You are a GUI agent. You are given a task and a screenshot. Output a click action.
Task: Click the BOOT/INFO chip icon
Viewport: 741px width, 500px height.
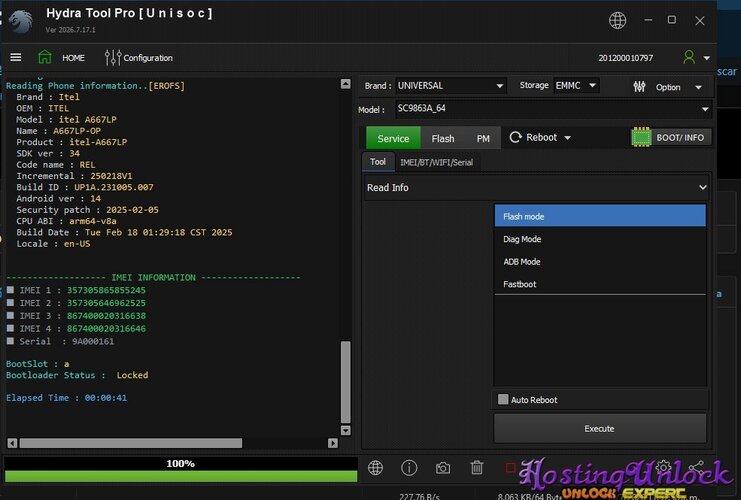point(641,138)
